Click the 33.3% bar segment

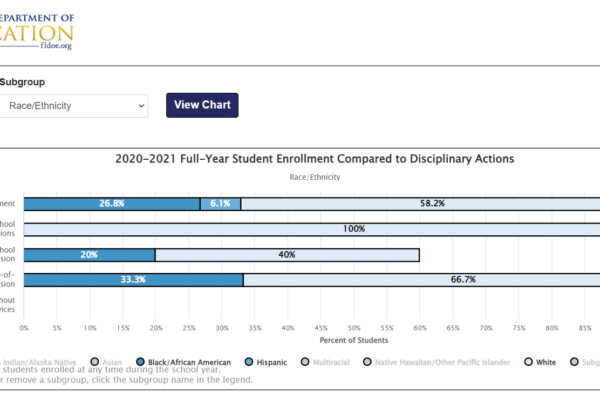[x=133, y=280]
